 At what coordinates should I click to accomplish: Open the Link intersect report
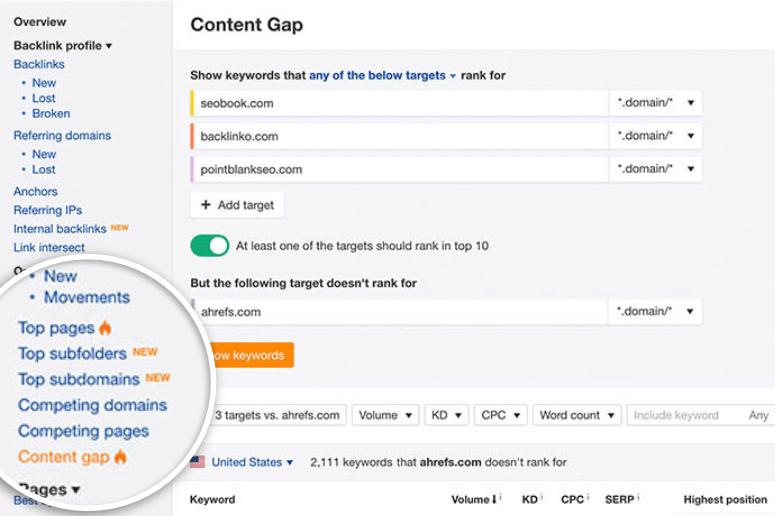click(48, 247)
